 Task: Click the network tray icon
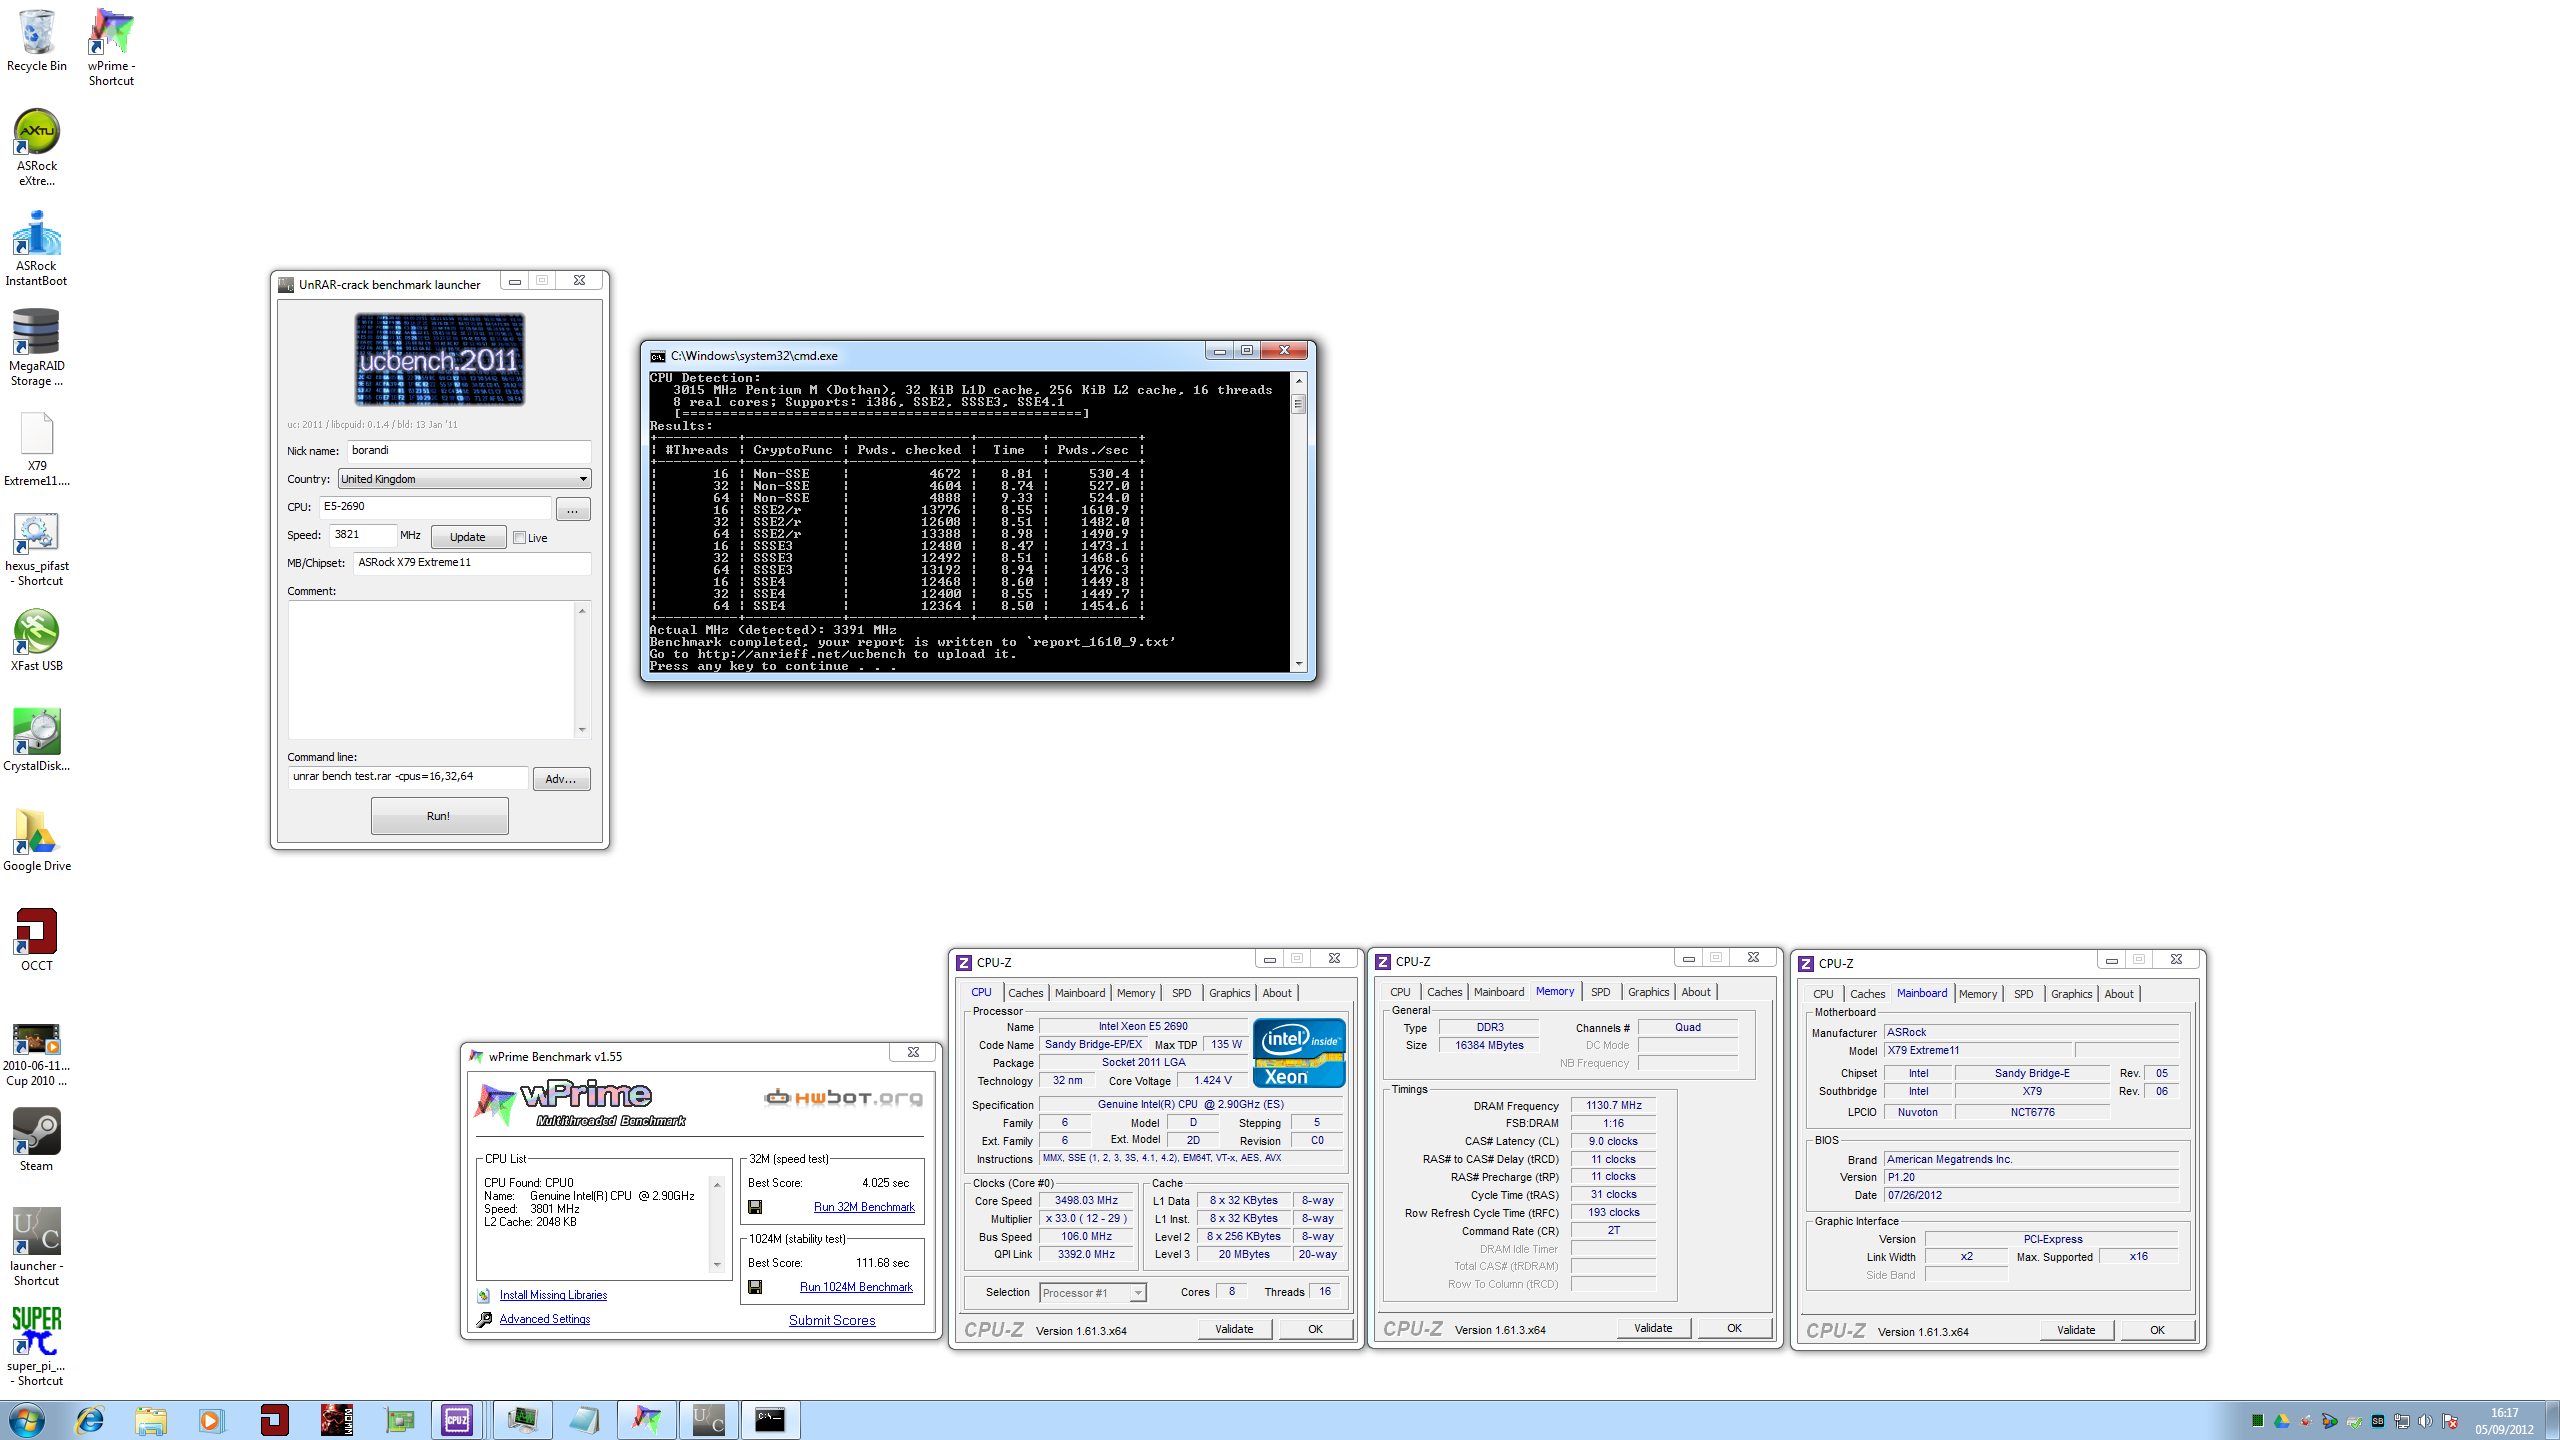pos(2401,1421)
